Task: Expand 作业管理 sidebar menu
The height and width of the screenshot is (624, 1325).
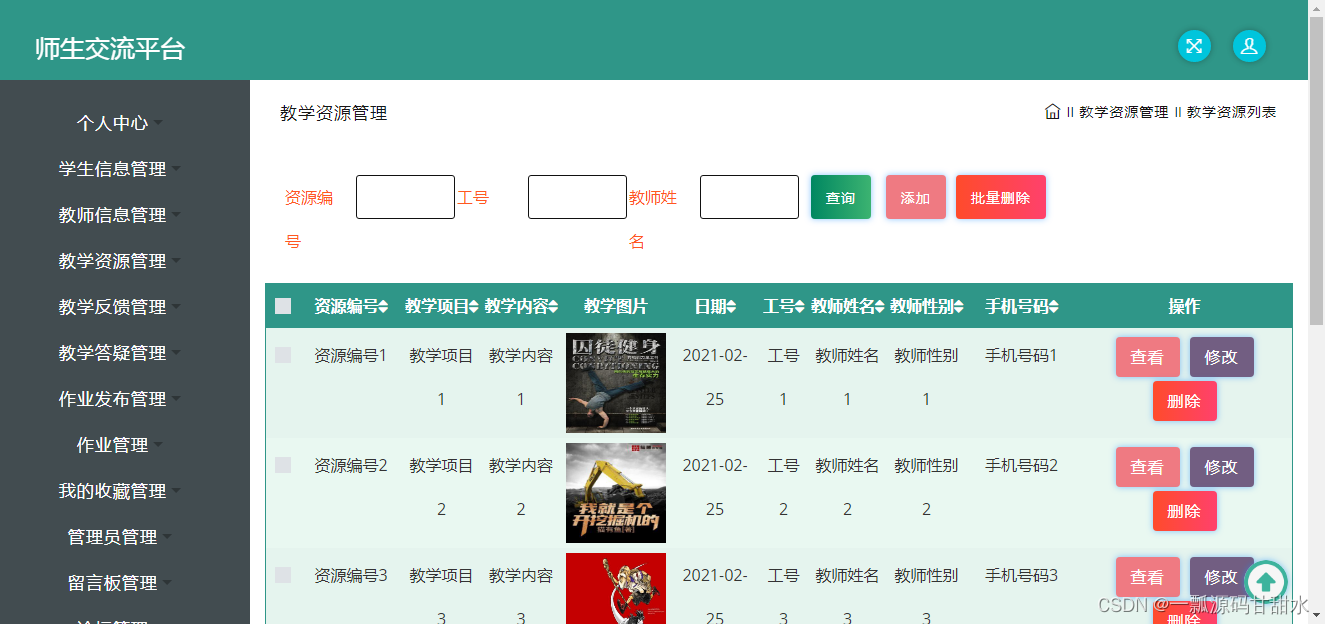Action: tap(120, 445)
